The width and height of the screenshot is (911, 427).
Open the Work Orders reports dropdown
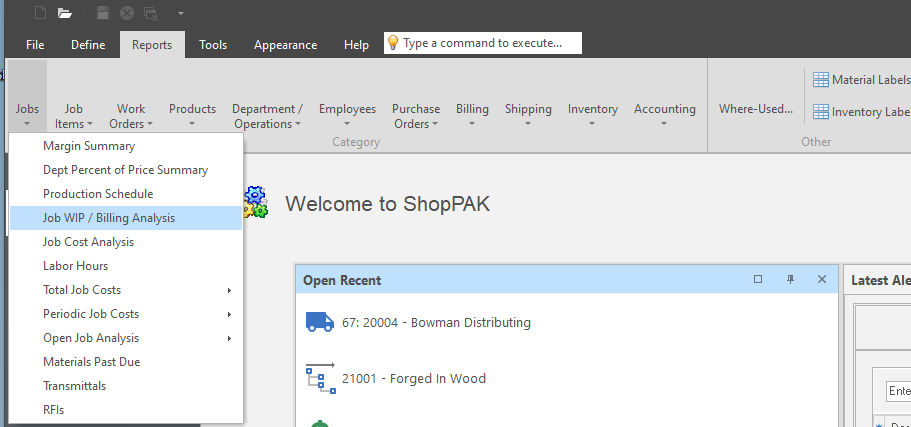(x=131, y=116)
